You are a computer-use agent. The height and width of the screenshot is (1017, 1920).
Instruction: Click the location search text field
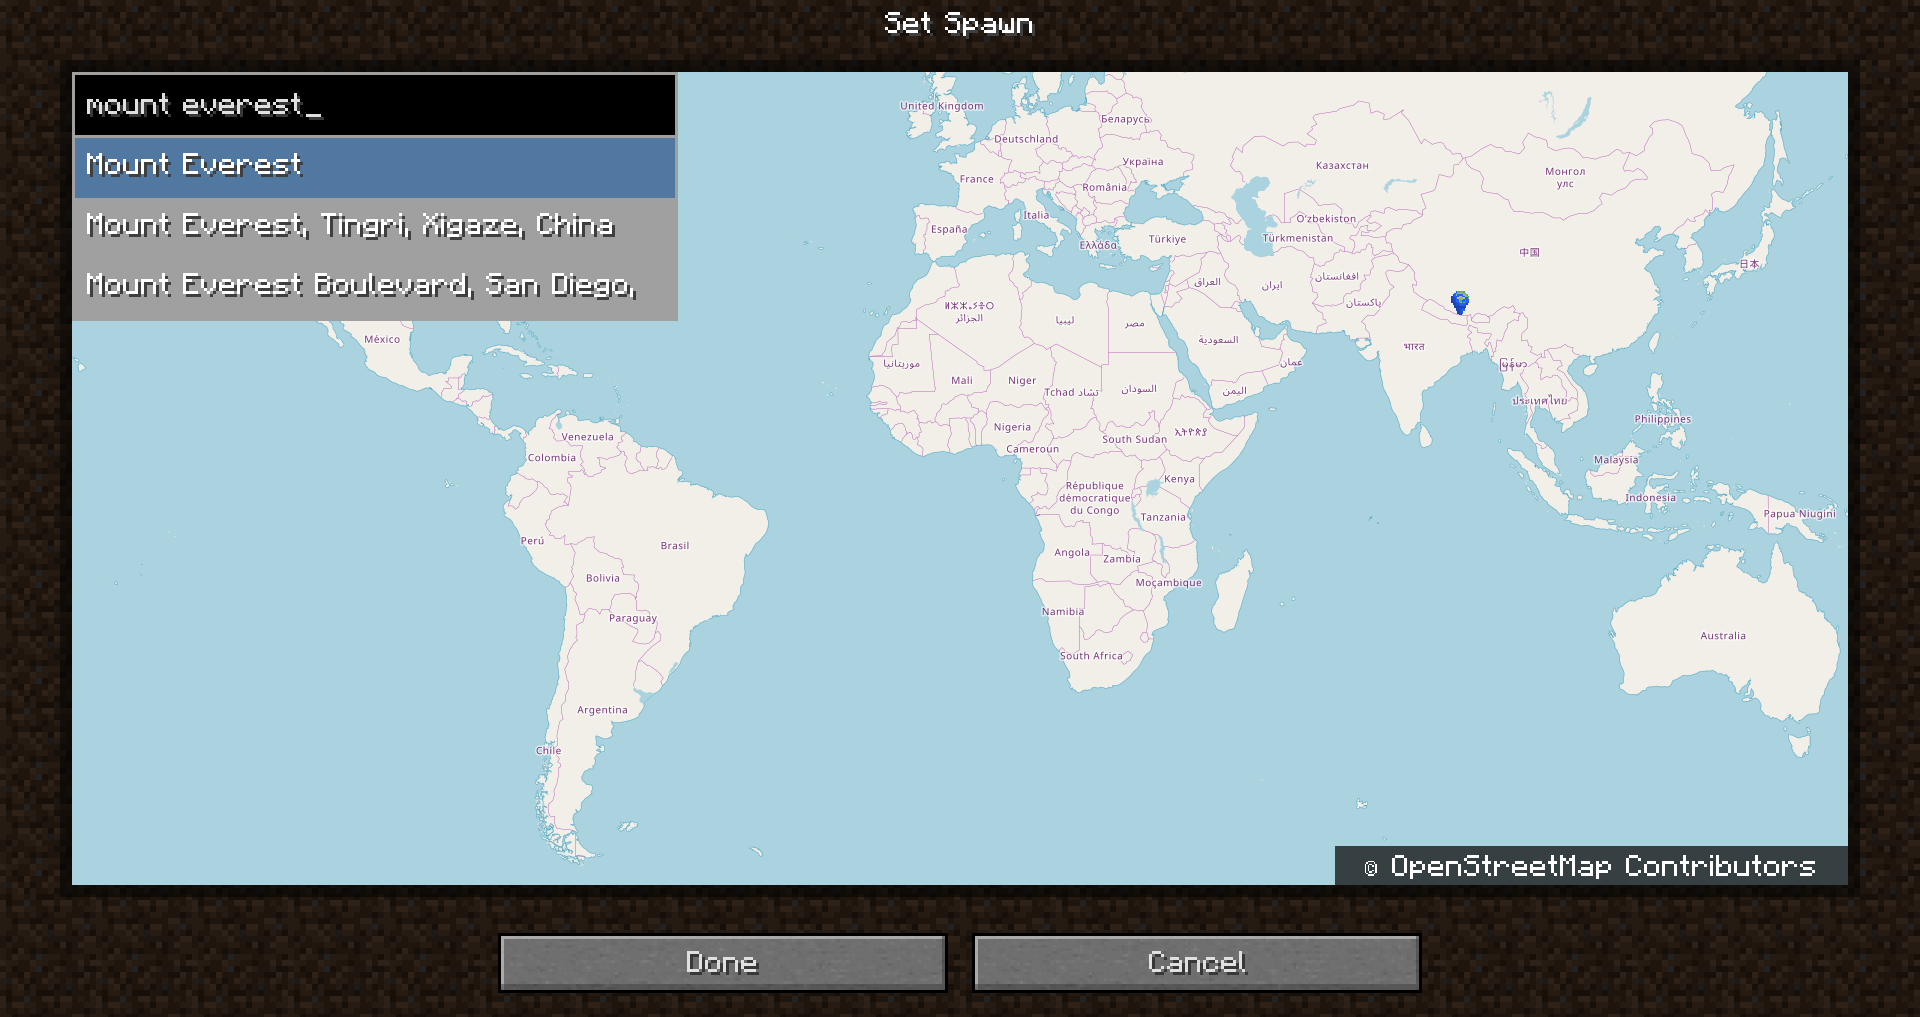tap(375, 105)
